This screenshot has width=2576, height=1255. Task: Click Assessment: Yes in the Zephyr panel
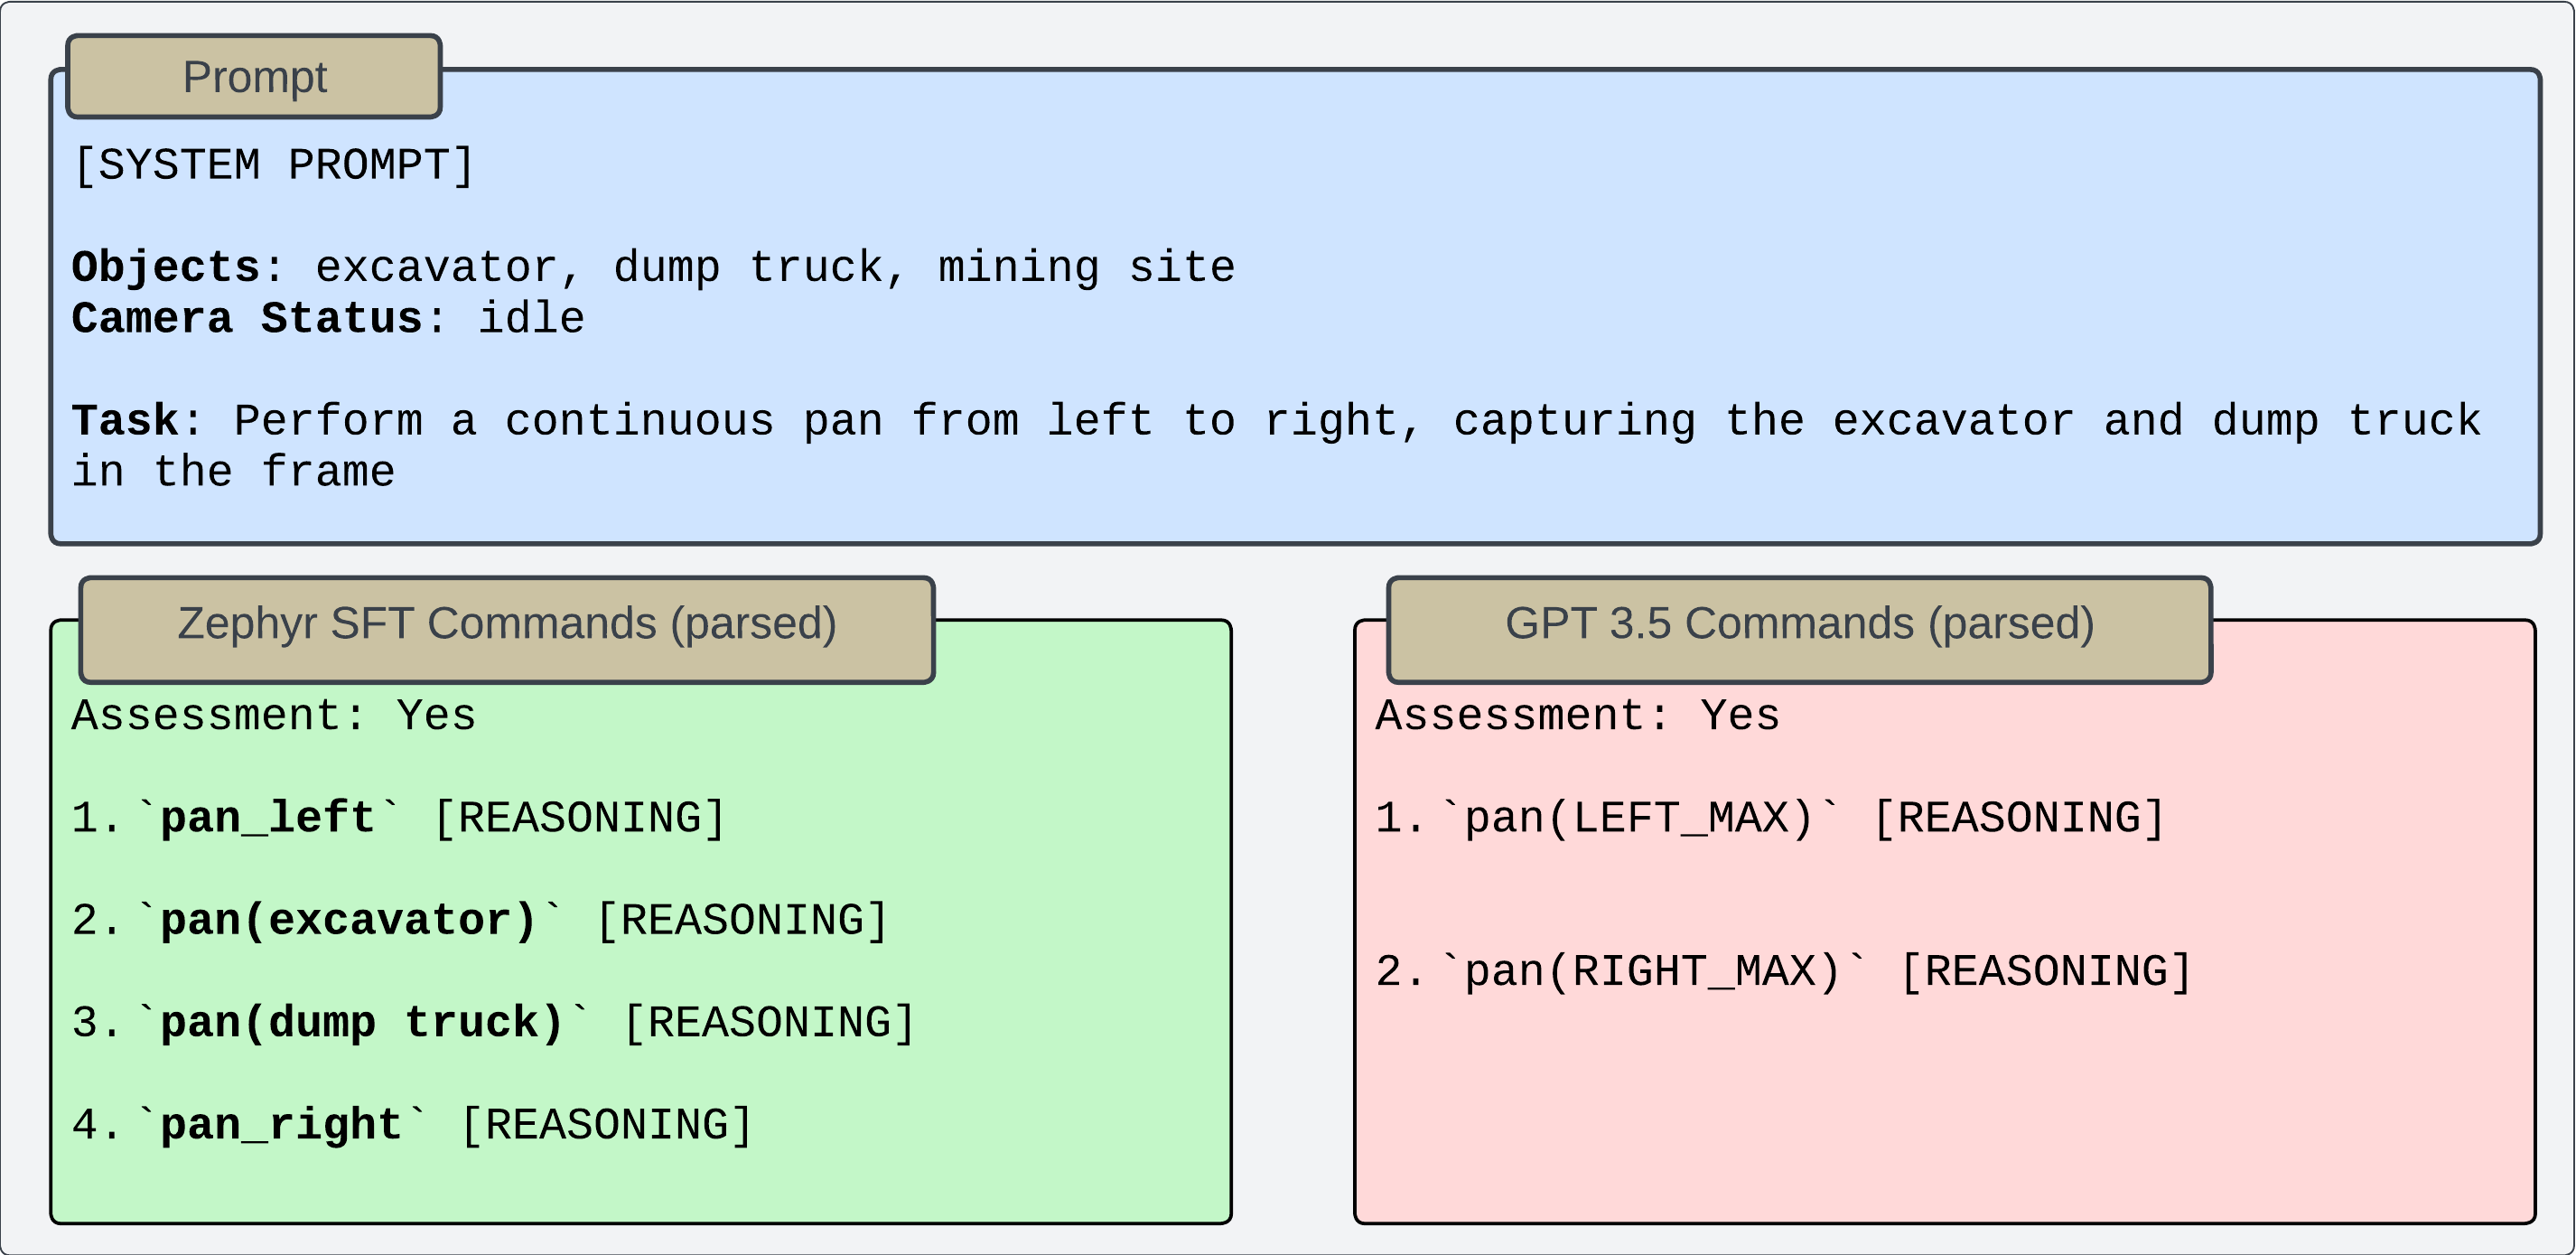(274, 716)
